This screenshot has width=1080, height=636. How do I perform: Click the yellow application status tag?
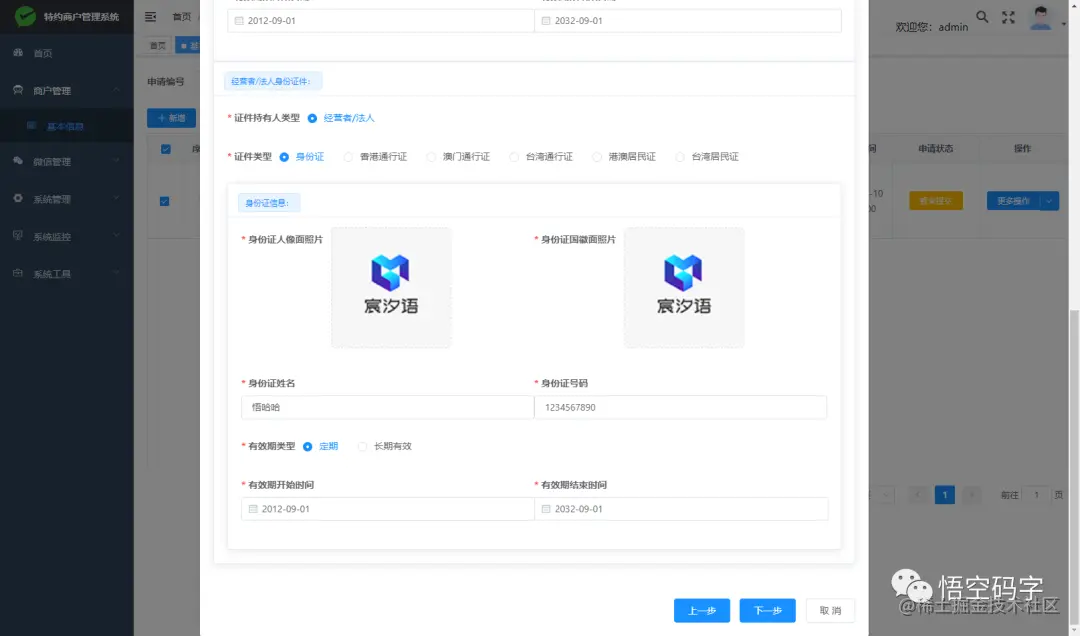pos(936,201)
